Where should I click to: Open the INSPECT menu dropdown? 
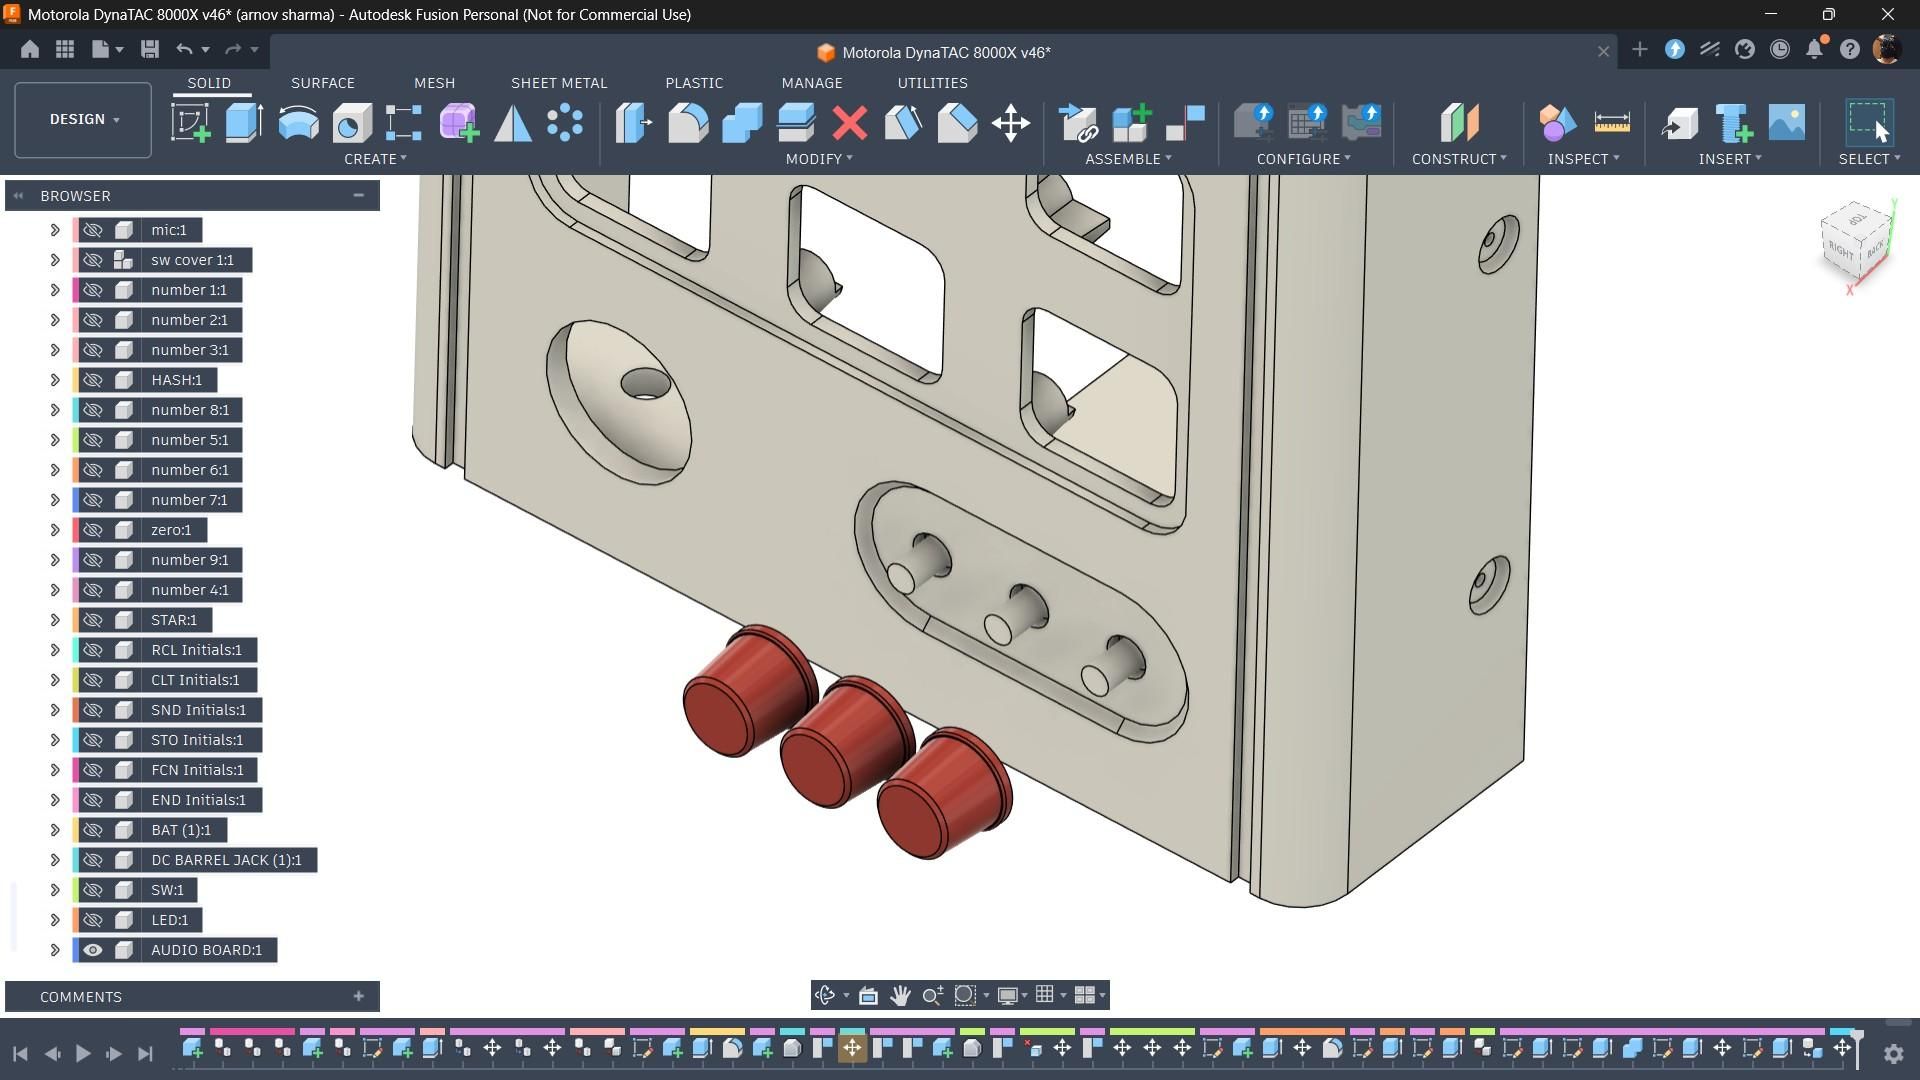[x=1583, y=159]
